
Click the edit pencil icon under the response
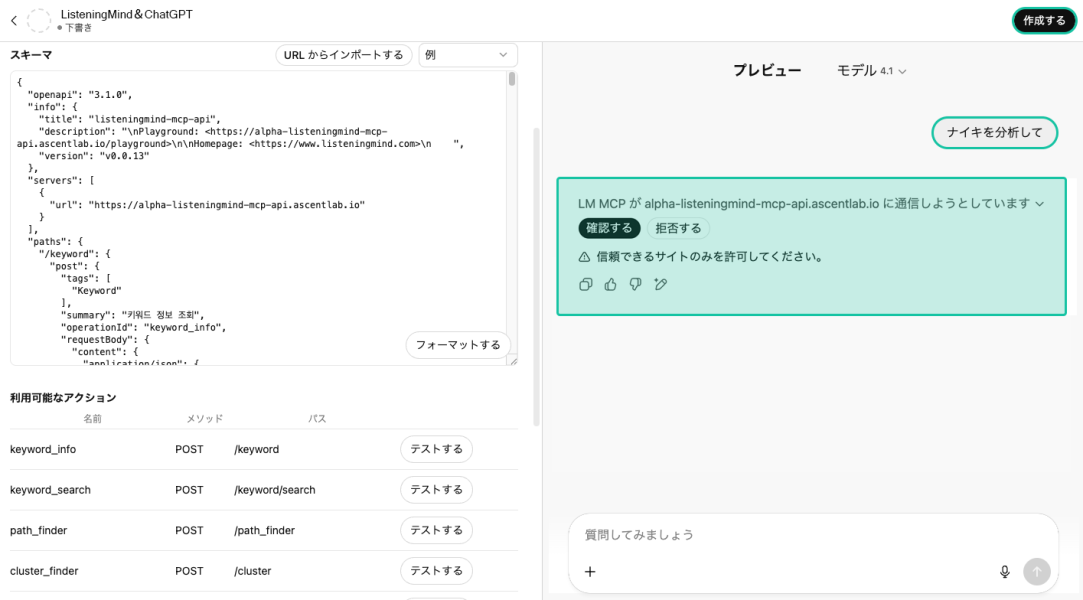(x=661, y=284)
